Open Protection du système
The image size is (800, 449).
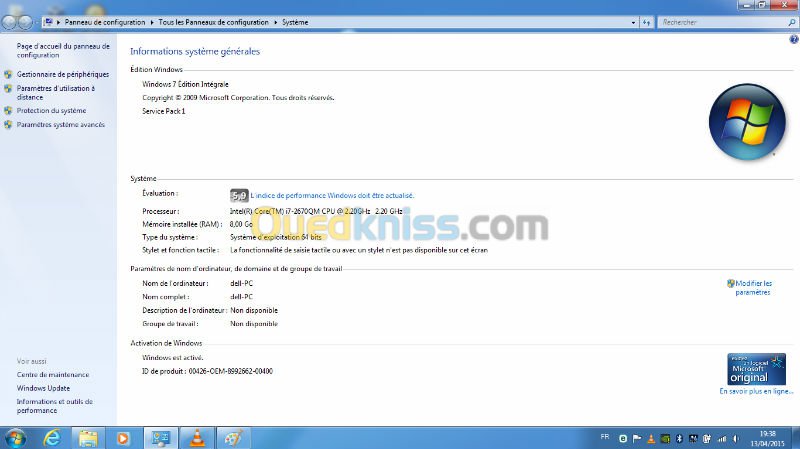point(51,111)
